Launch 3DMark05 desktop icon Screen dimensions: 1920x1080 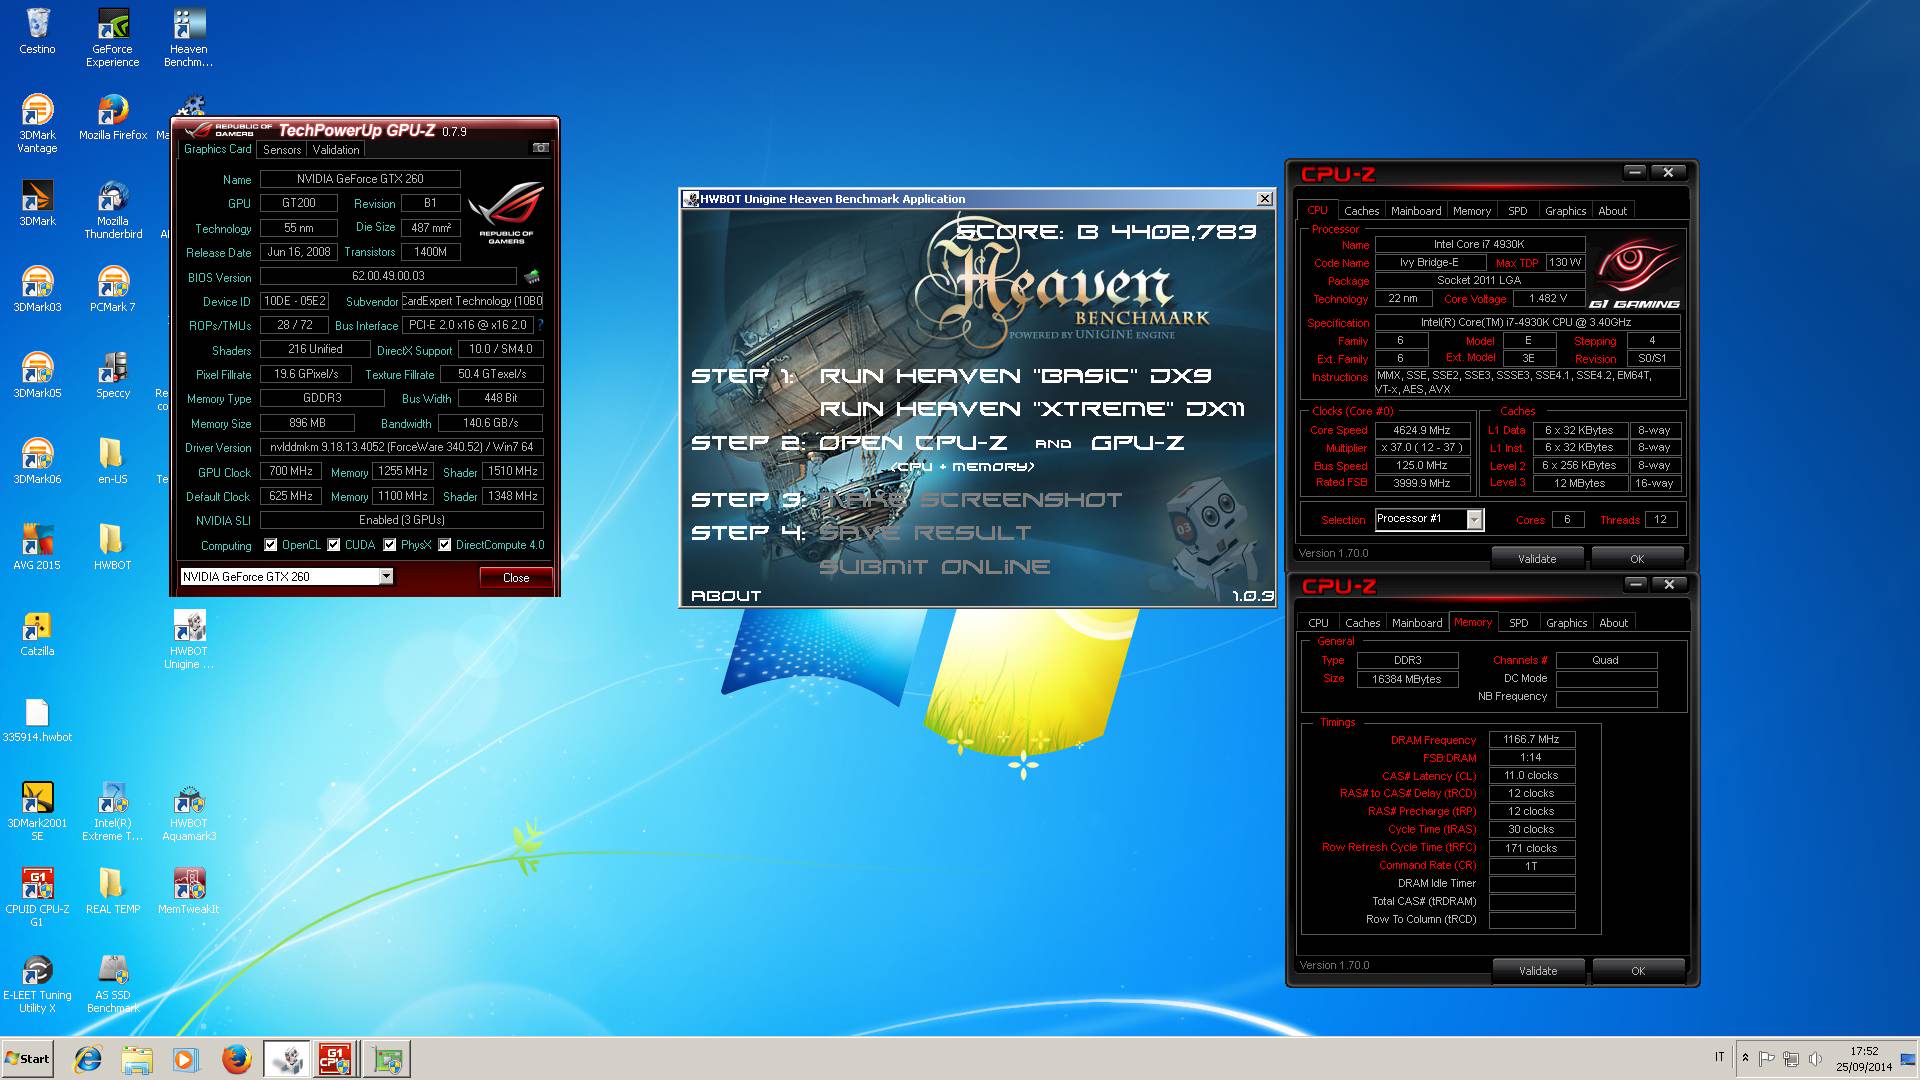tap(37, 375)
